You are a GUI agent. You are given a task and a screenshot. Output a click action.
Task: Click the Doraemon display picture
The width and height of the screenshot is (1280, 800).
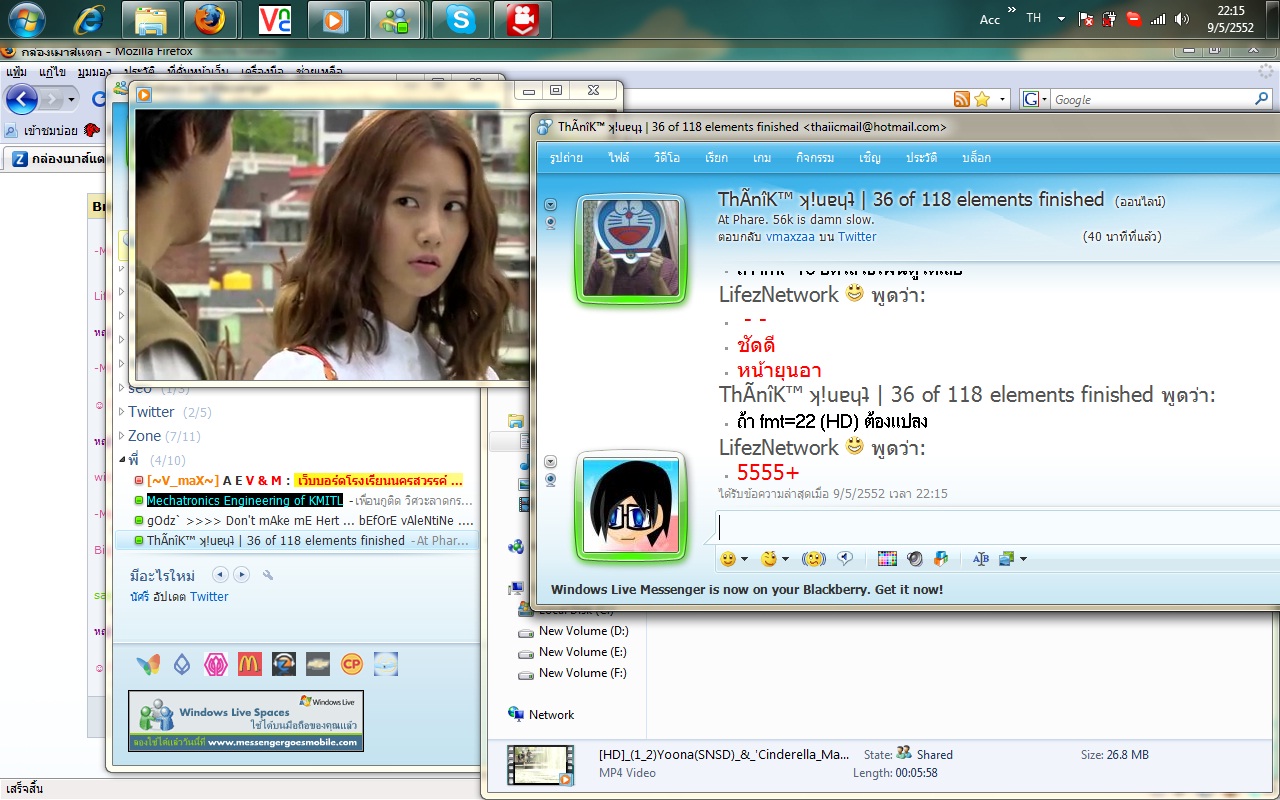point(631,248)
